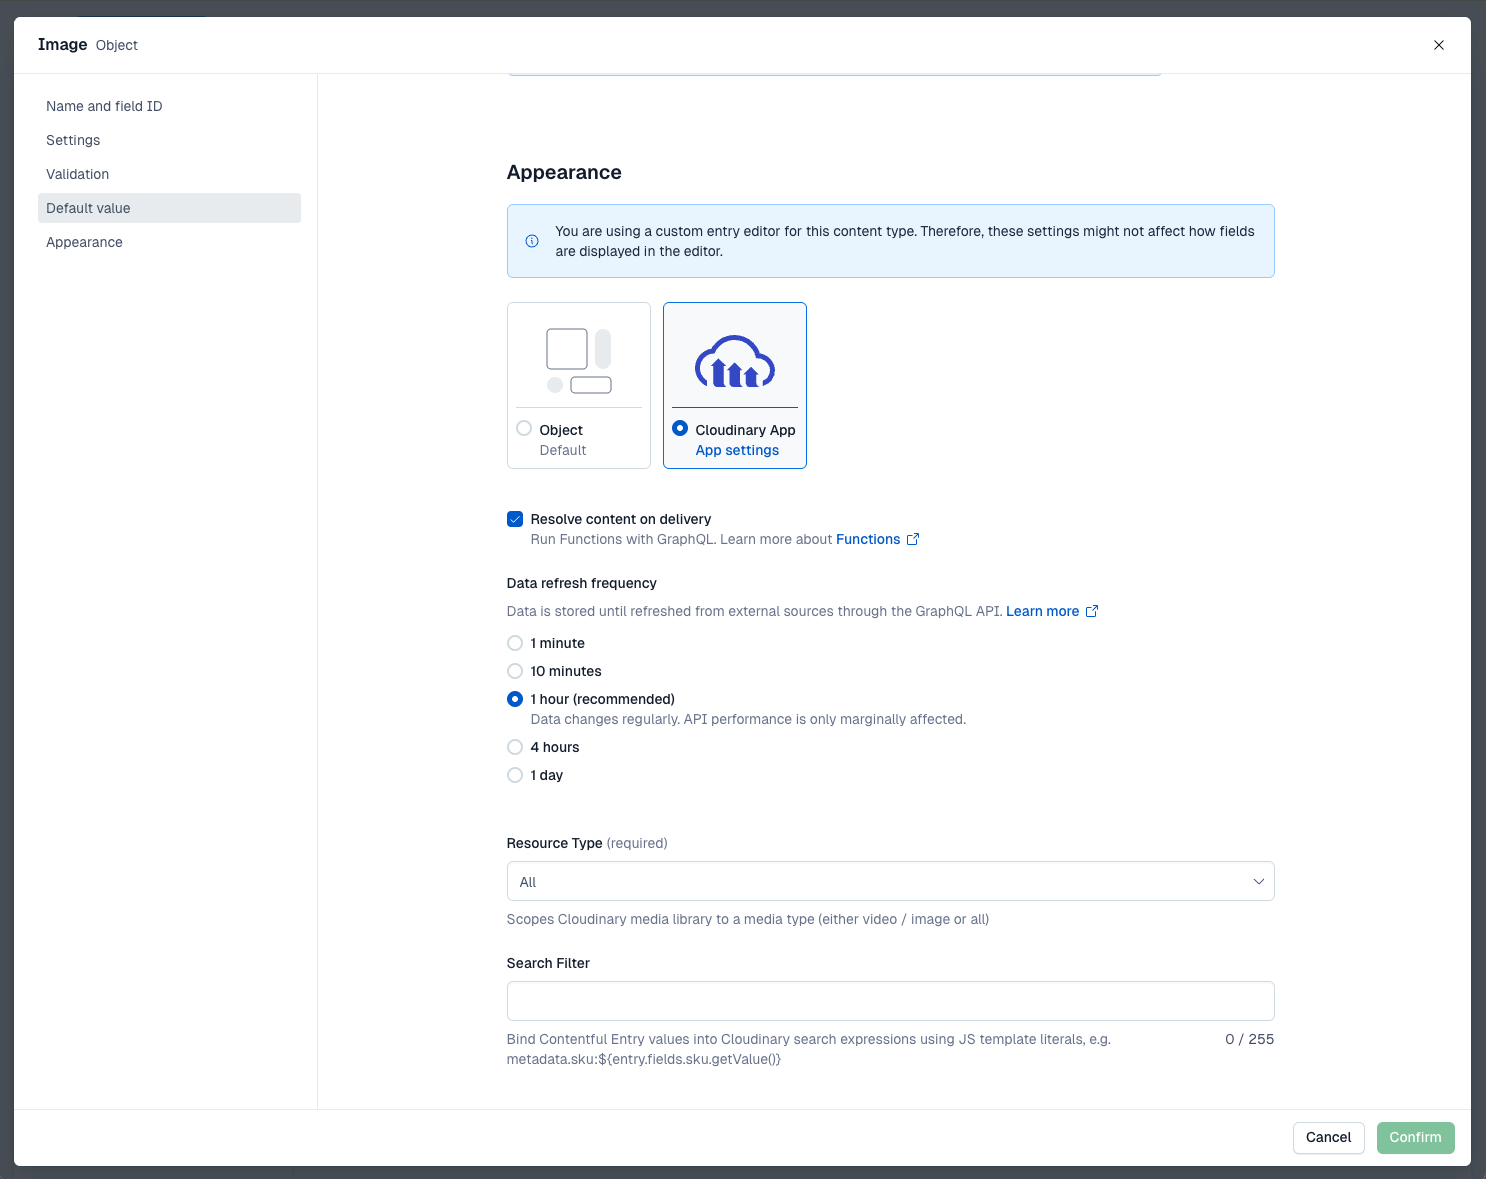Click the info icon in the notice banner
1486x1179 pixels.
tap(532, 241)
